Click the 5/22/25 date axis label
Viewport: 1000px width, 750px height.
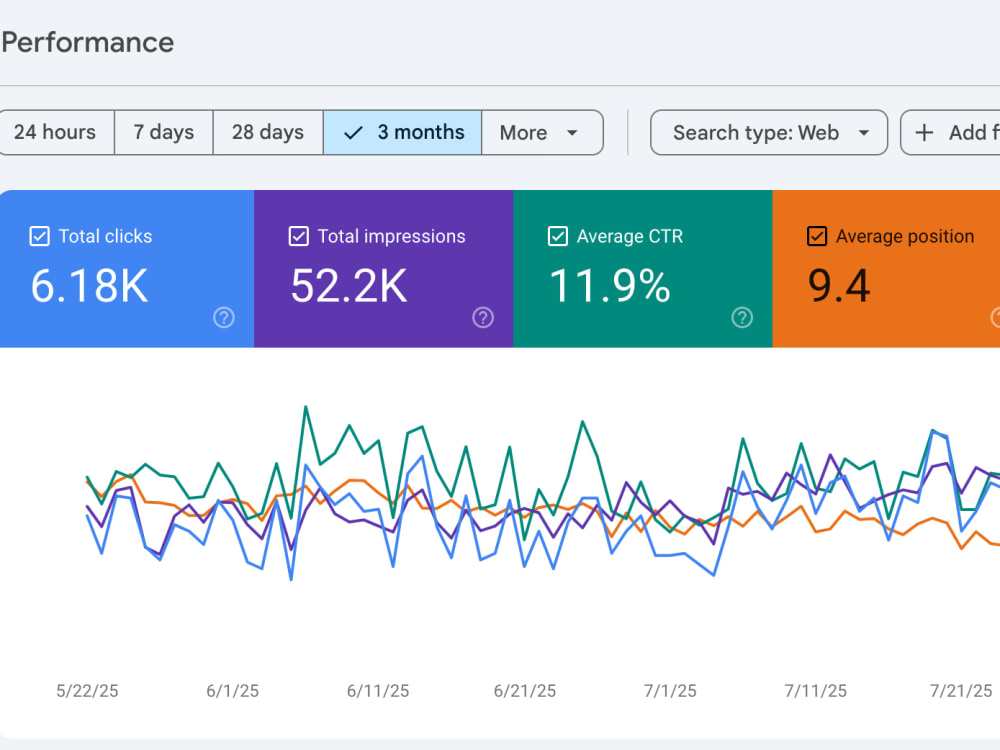coord(87,691)
